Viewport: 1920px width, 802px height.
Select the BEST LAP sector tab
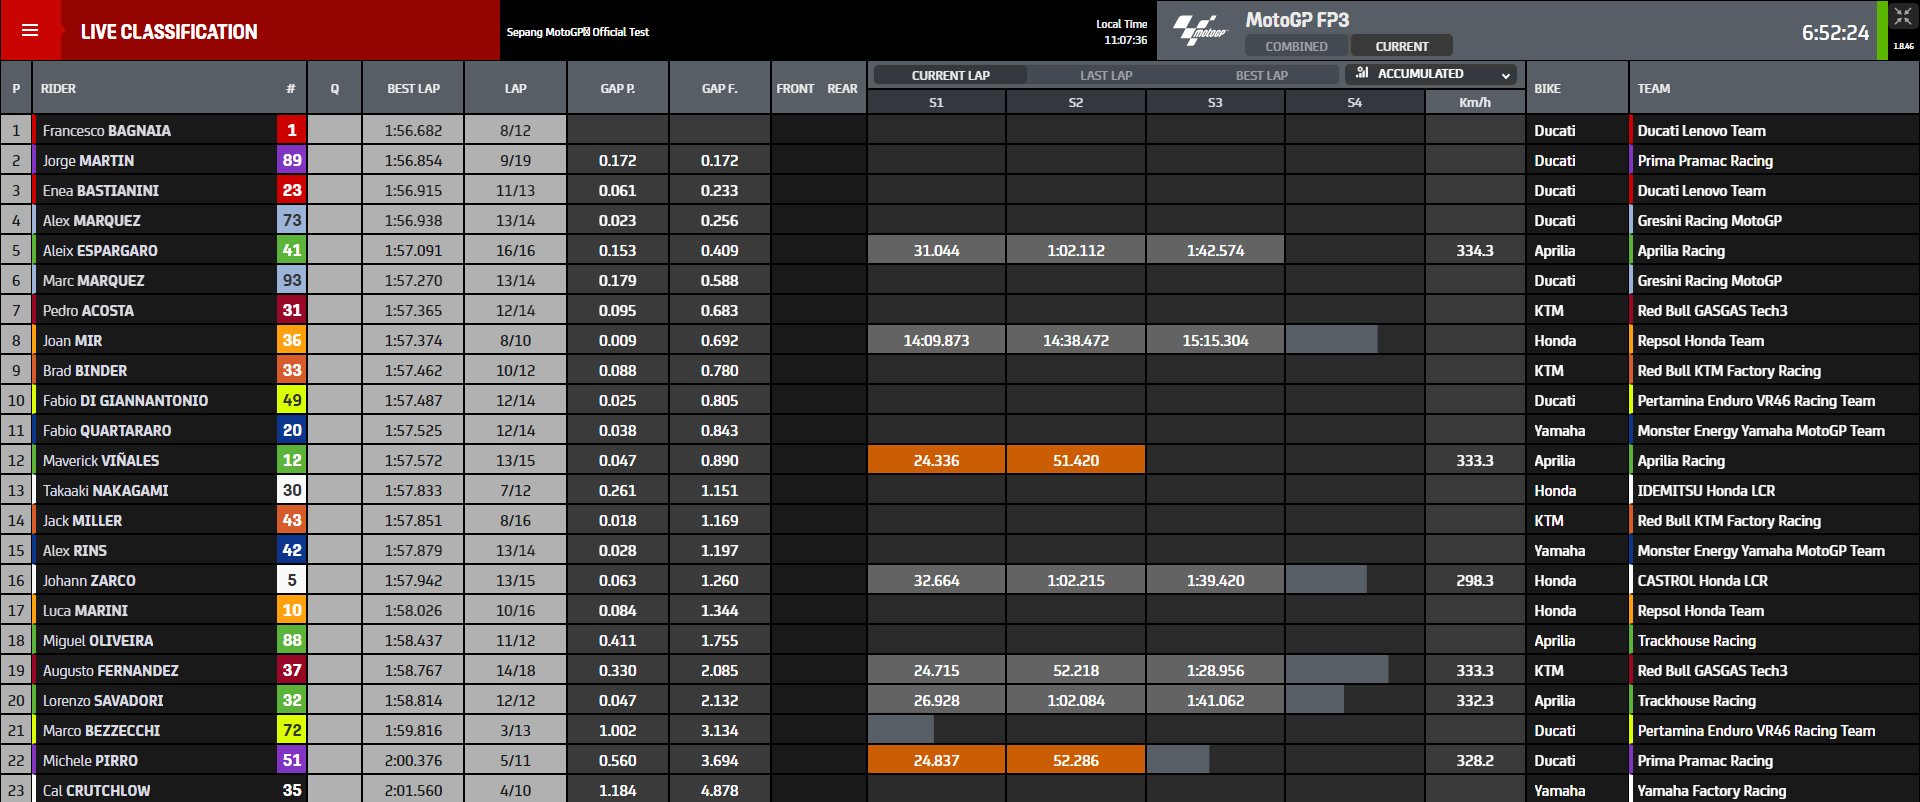point(1261,75)
